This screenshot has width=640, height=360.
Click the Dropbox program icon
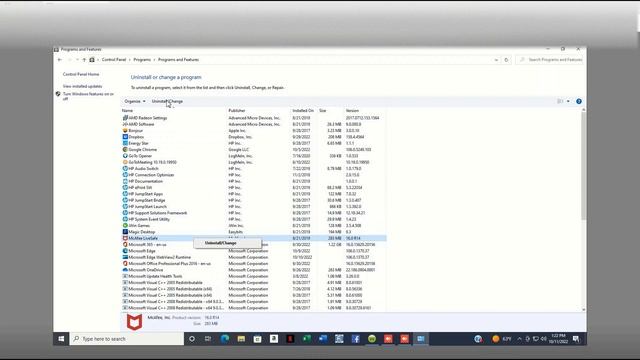[x=125, y=137]
